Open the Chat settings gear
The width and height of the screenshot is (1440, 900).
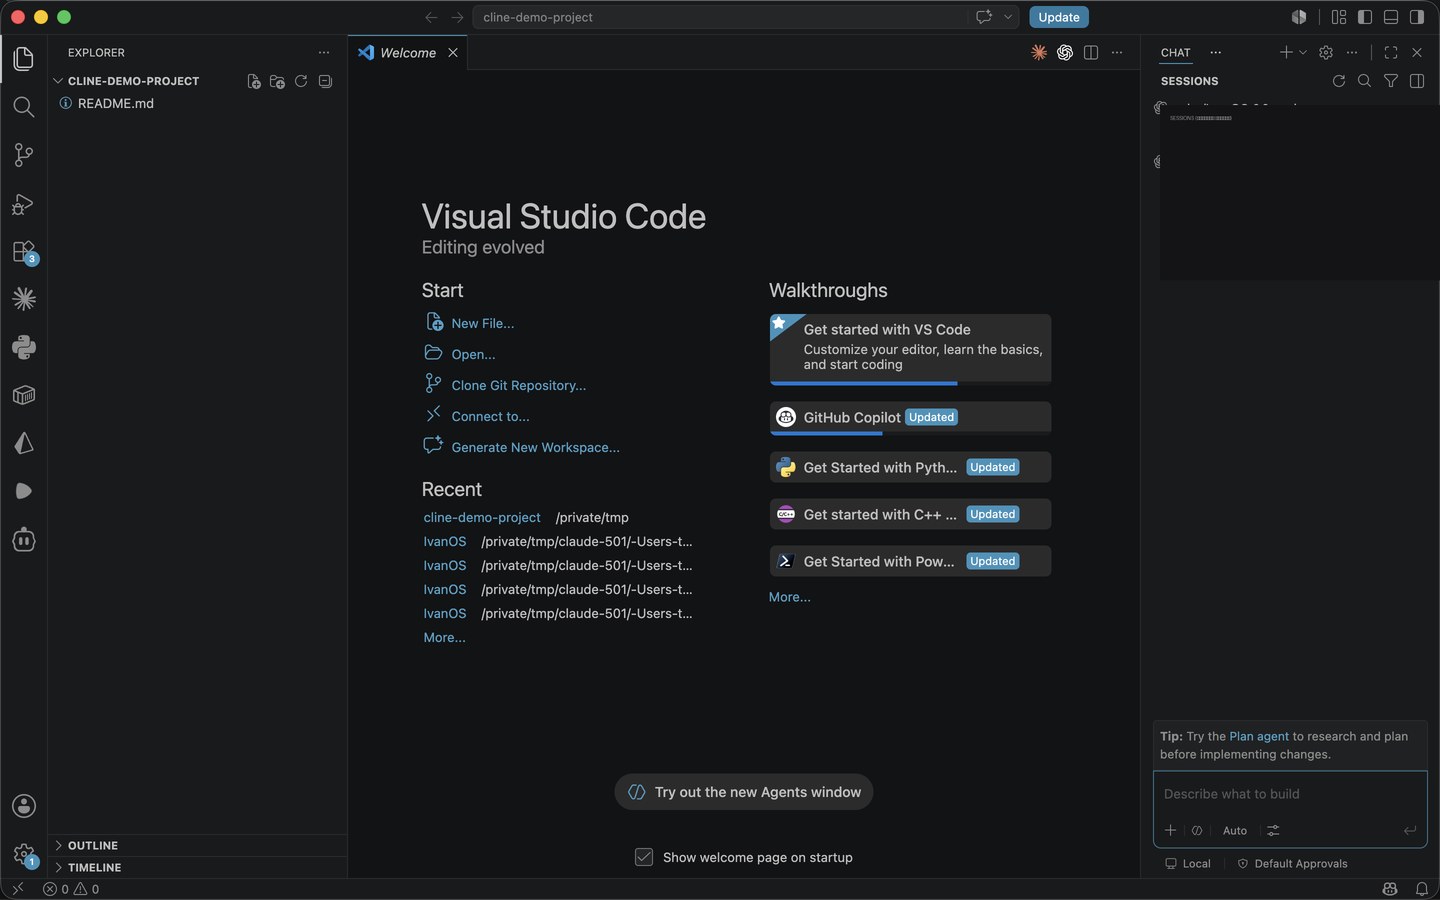click(x=1326, y=52)
